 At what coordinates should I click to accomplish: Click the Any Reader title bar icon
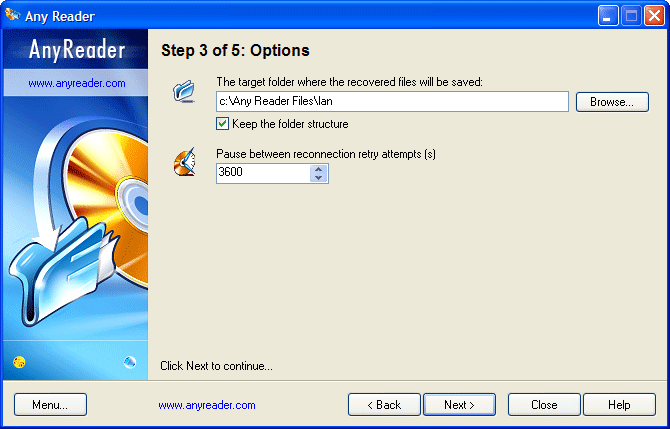click(12, 15)
